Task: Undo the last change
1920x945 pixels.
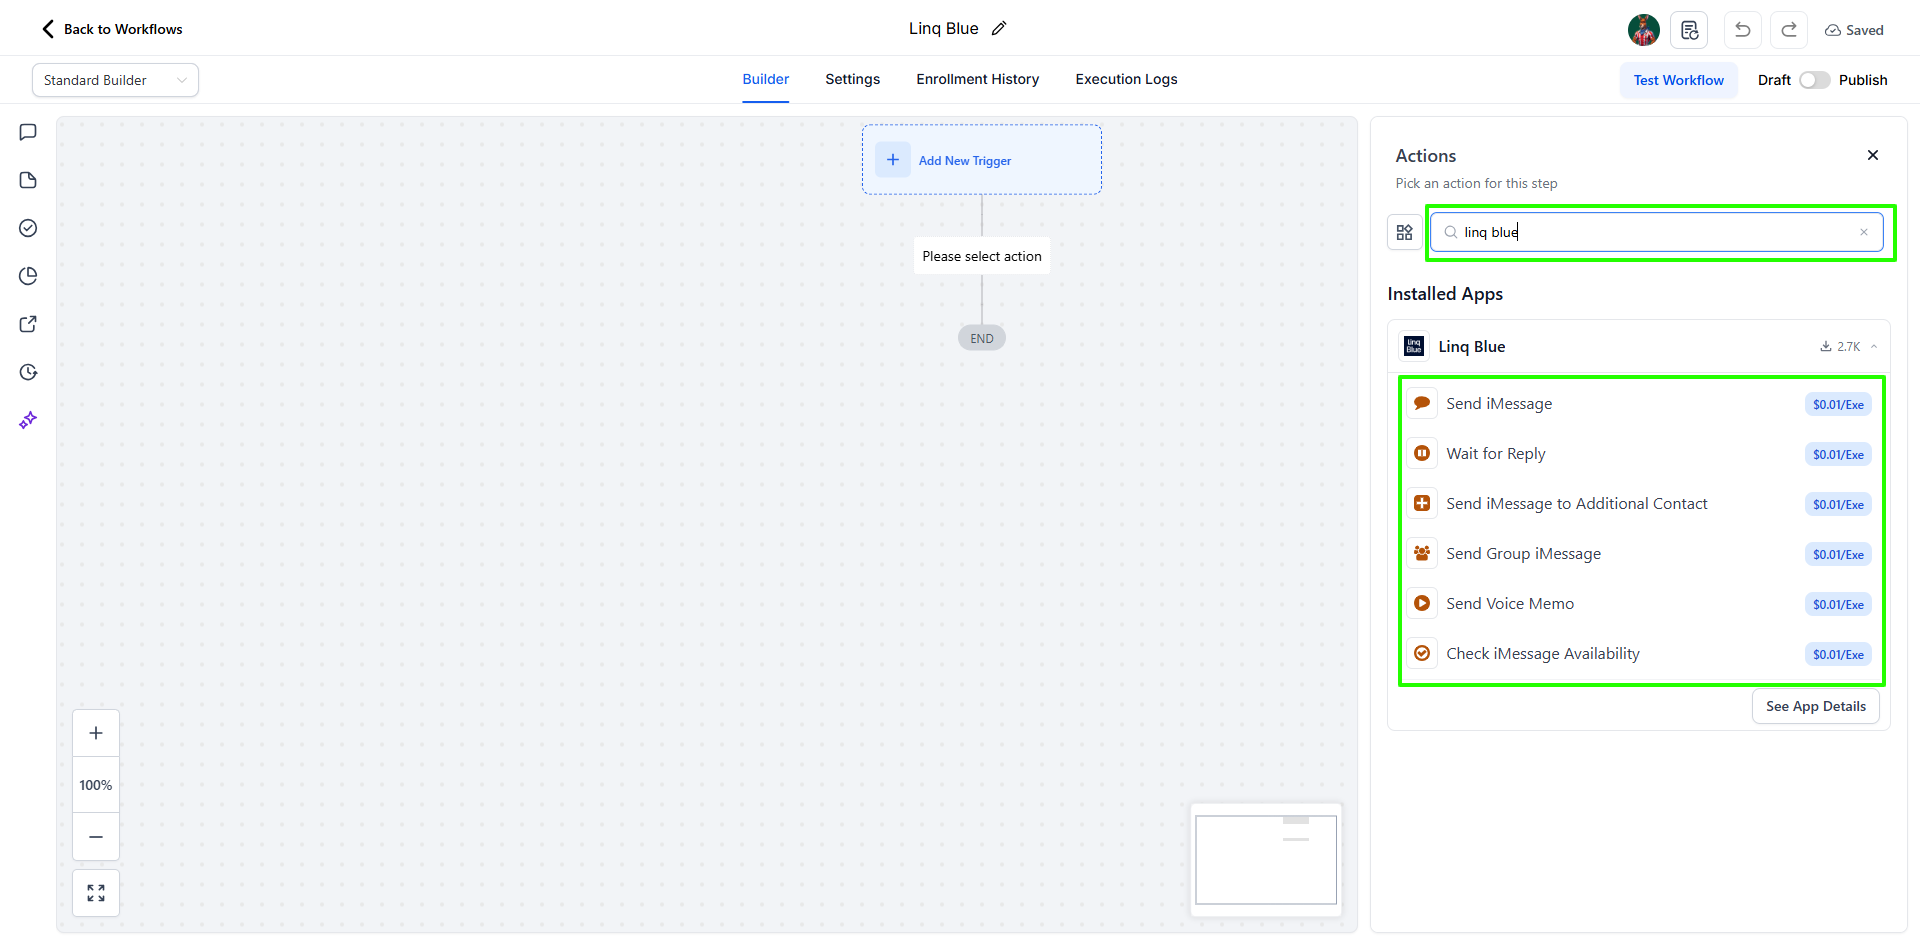Action: (1742, 30)
